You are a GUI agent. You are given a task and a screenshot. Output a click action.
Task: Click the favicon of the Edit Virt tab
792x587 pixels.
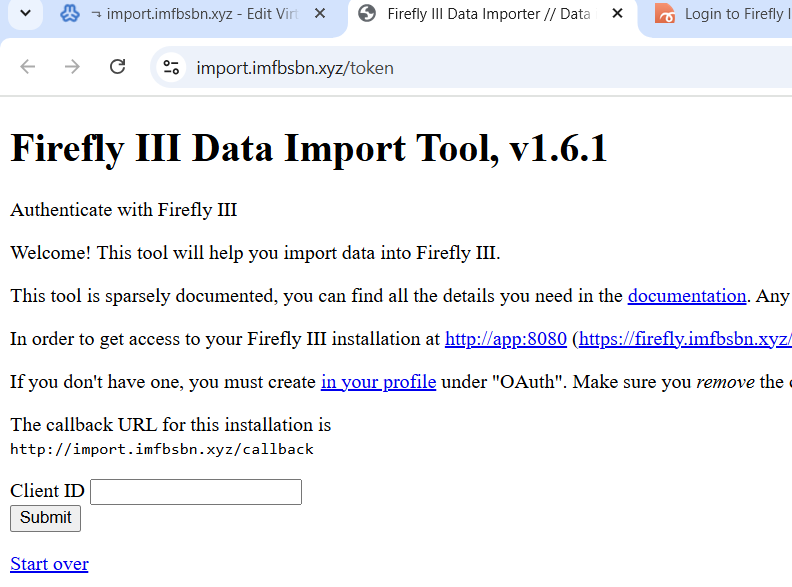70,15
